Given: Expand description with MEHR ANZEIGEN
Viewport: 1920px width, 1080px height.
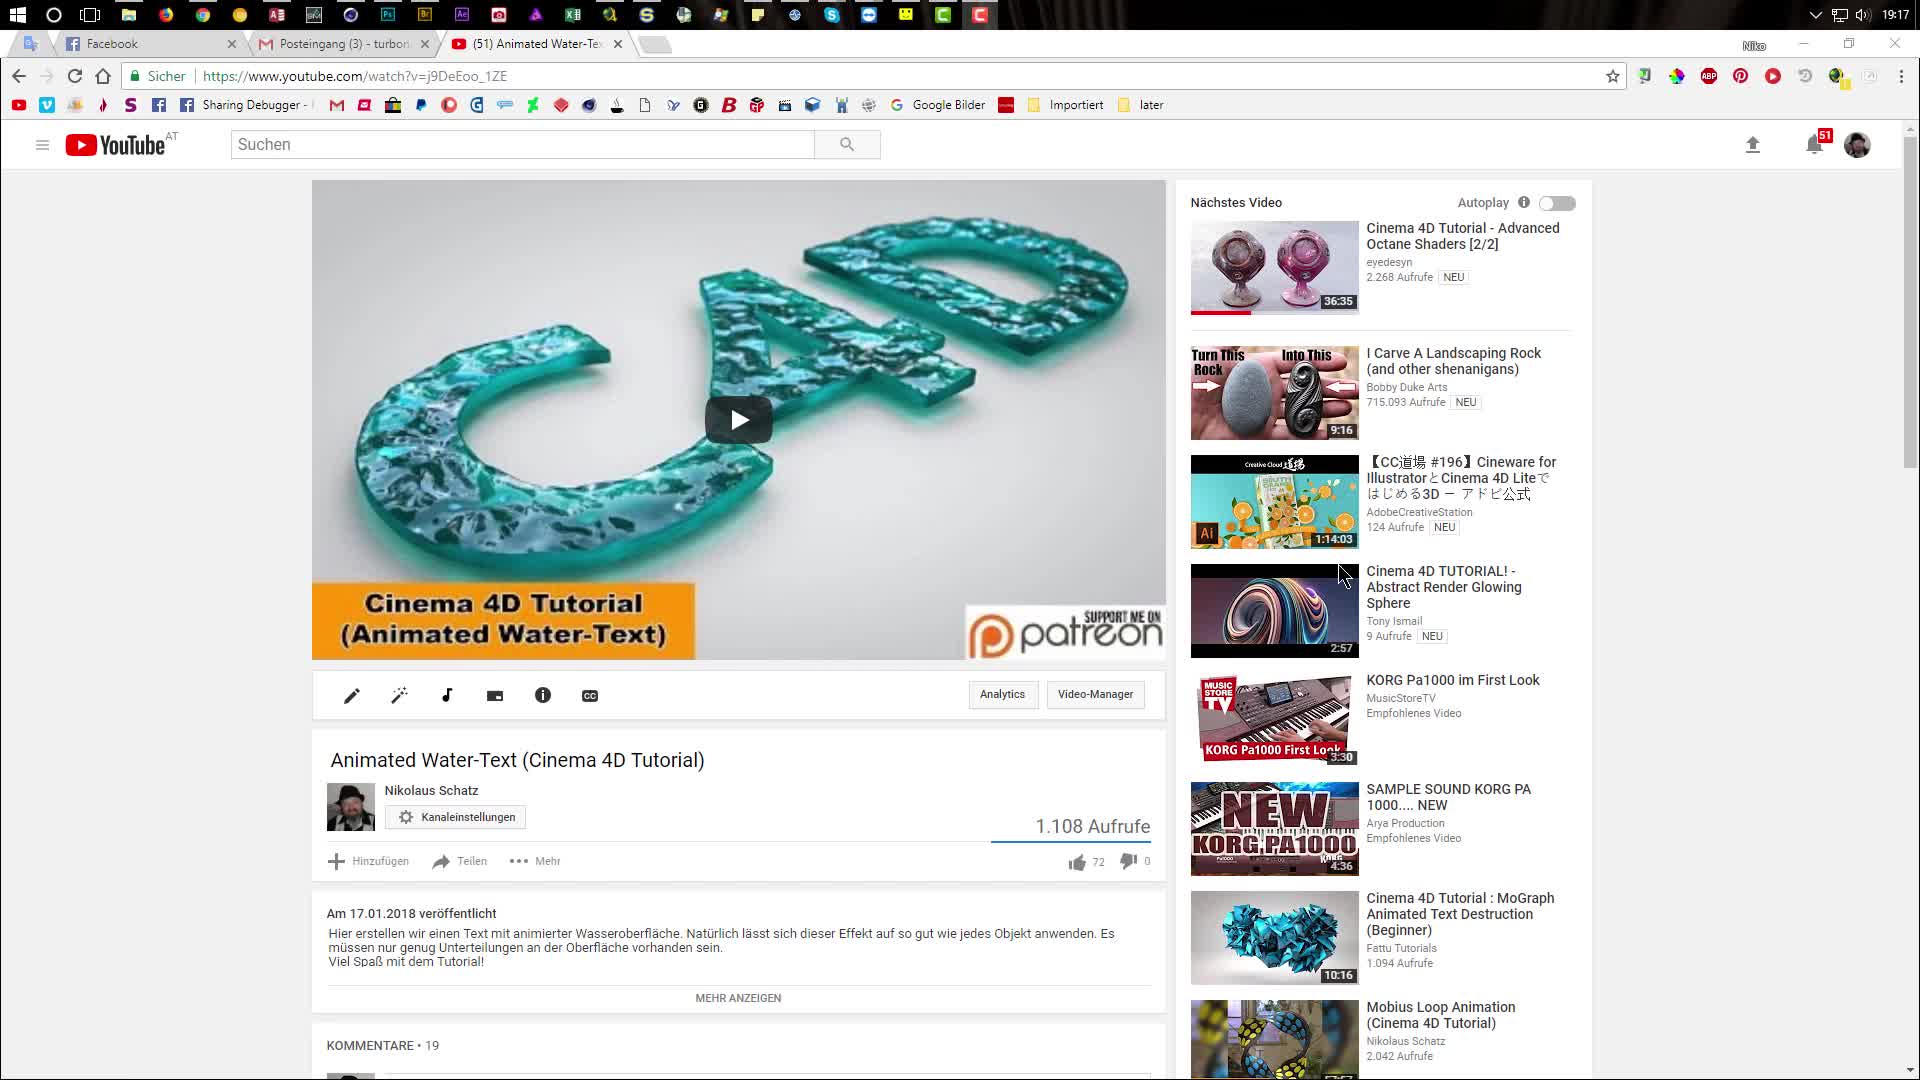Looking at the screenshot, I should click(738, 997).
